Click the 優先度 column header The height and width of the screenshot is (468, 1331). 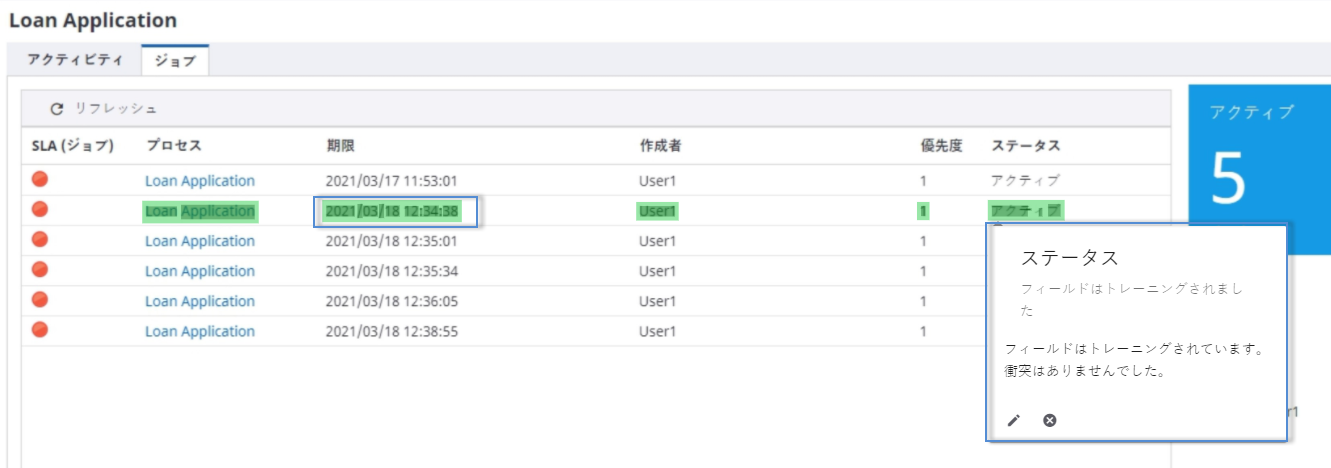click(x=940, y=146)
